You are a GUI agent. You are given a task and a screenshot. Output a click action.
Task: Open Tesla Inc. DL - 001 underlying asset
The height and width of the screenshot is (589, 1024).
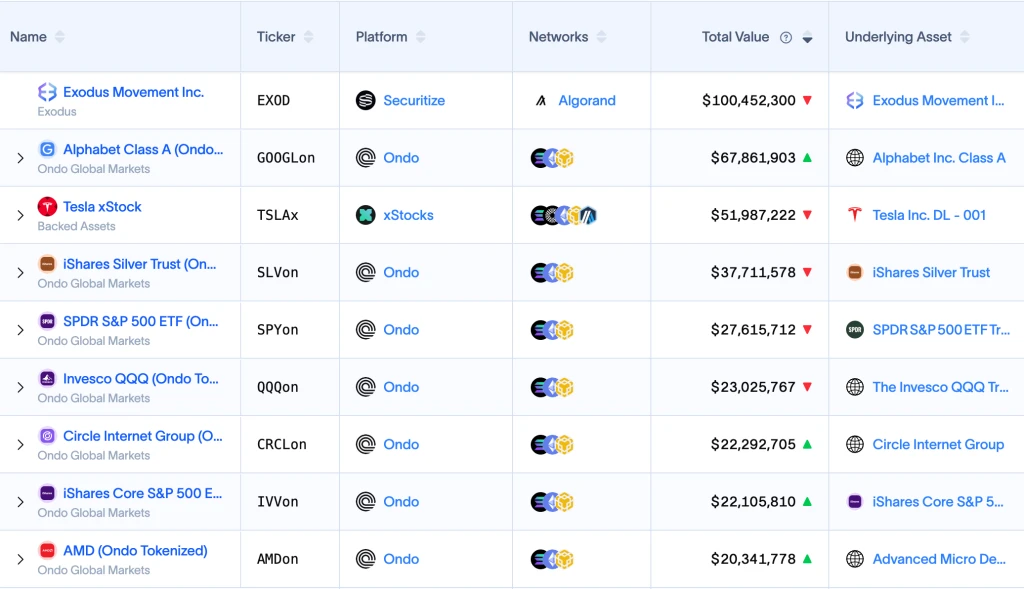[x=929, y=215]
